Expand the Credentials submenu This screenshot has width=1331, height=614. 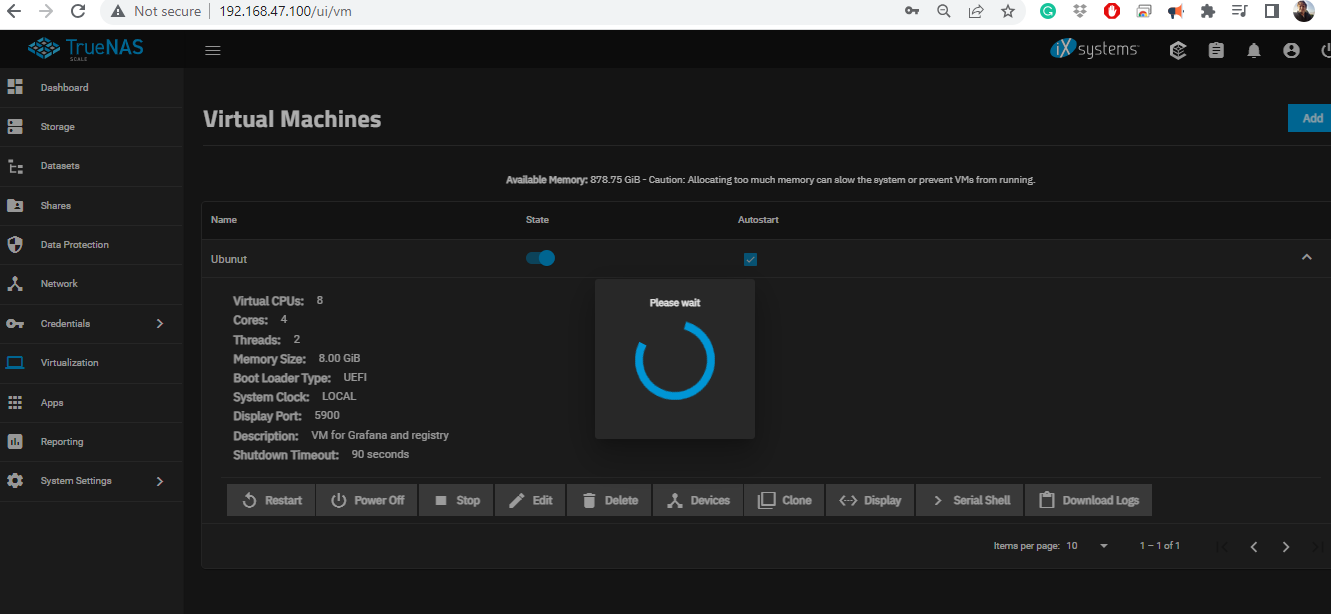point(159,323)
